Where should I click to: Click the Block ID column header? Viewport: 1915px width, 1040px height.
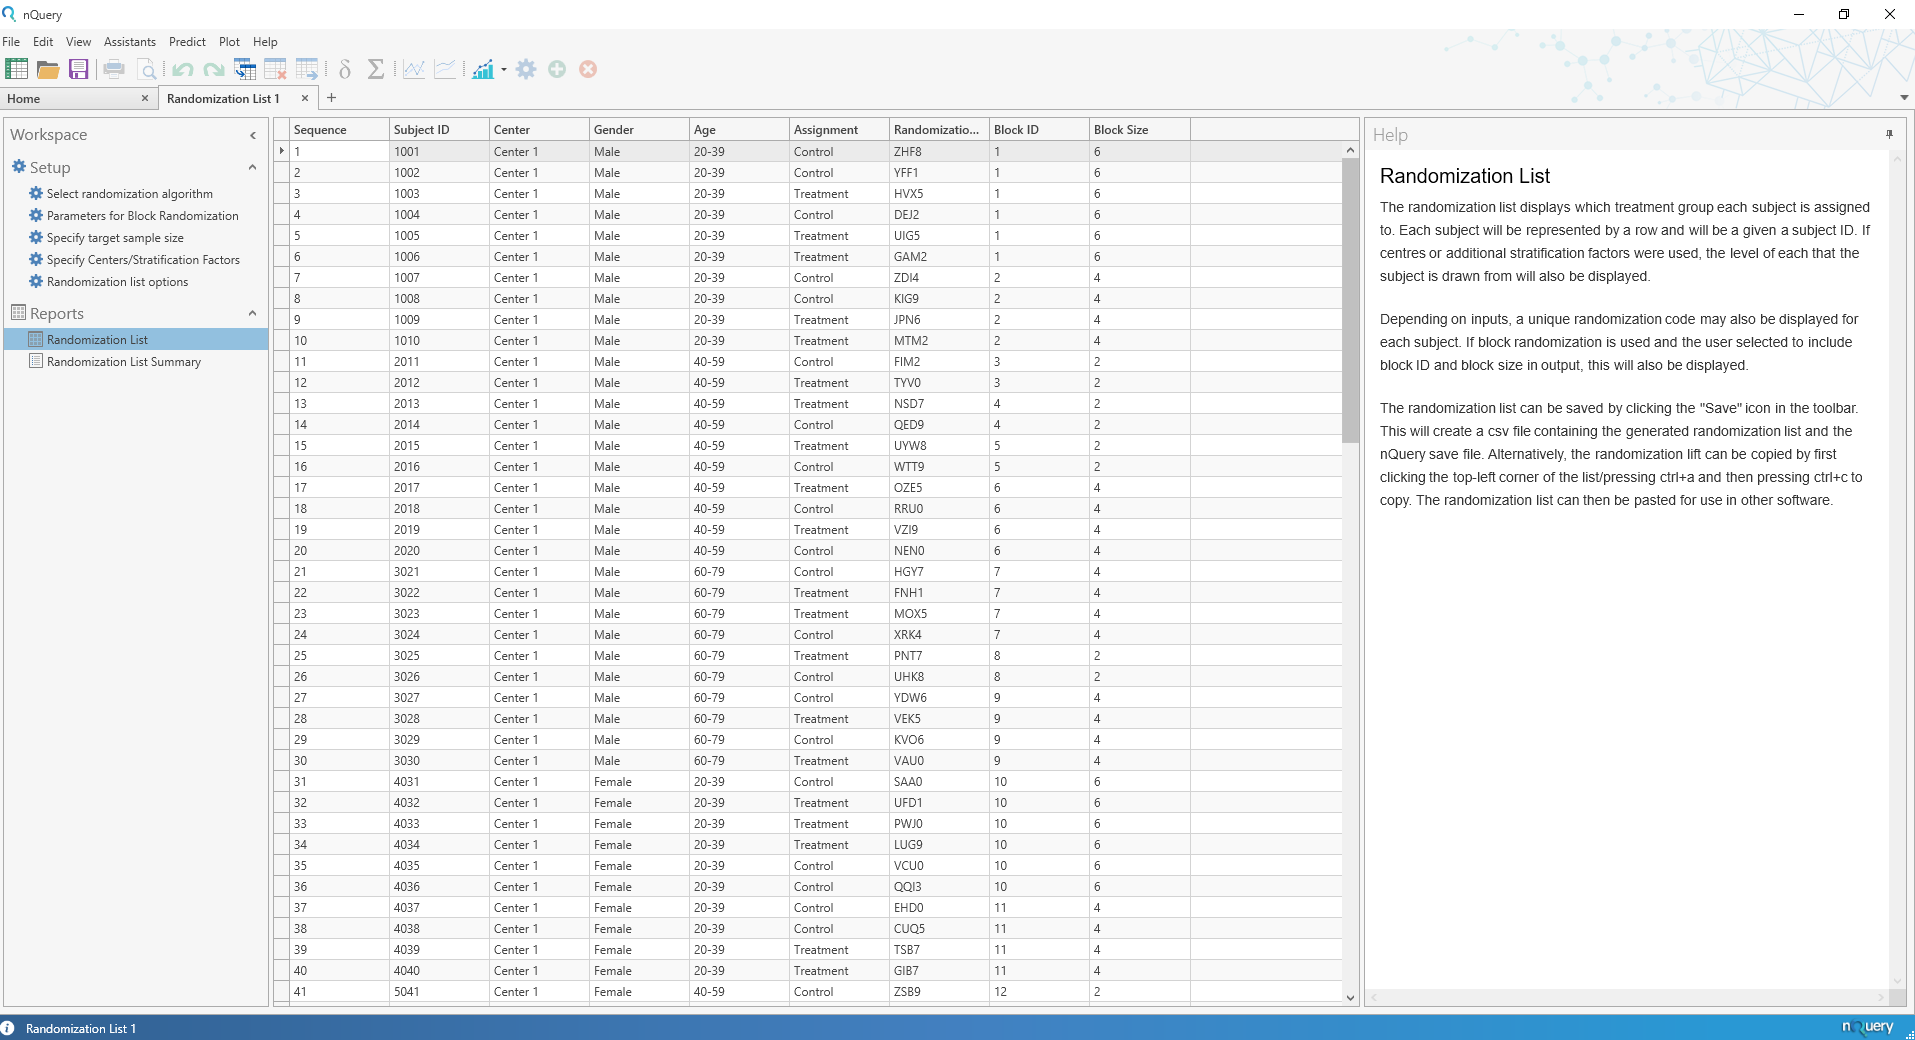coord(1039,130)
